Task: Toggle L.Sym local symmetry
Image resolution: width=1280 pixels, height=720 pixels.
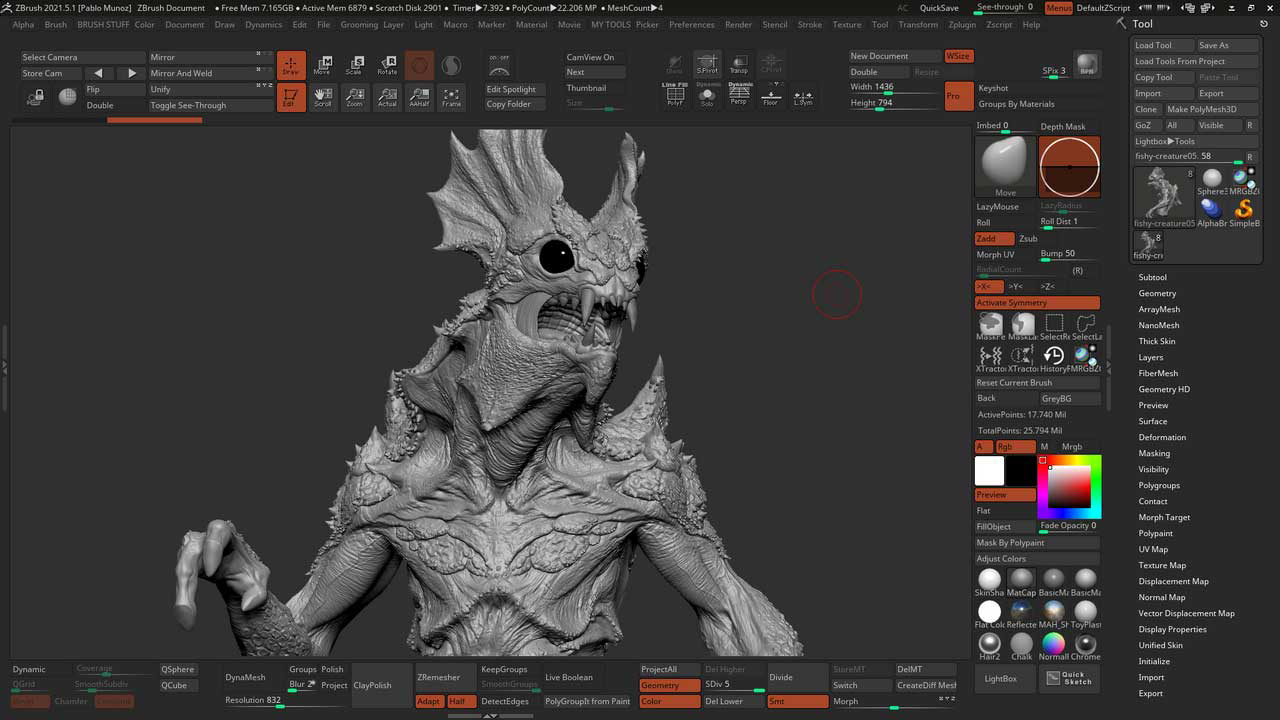Action: tap(803, 96)
